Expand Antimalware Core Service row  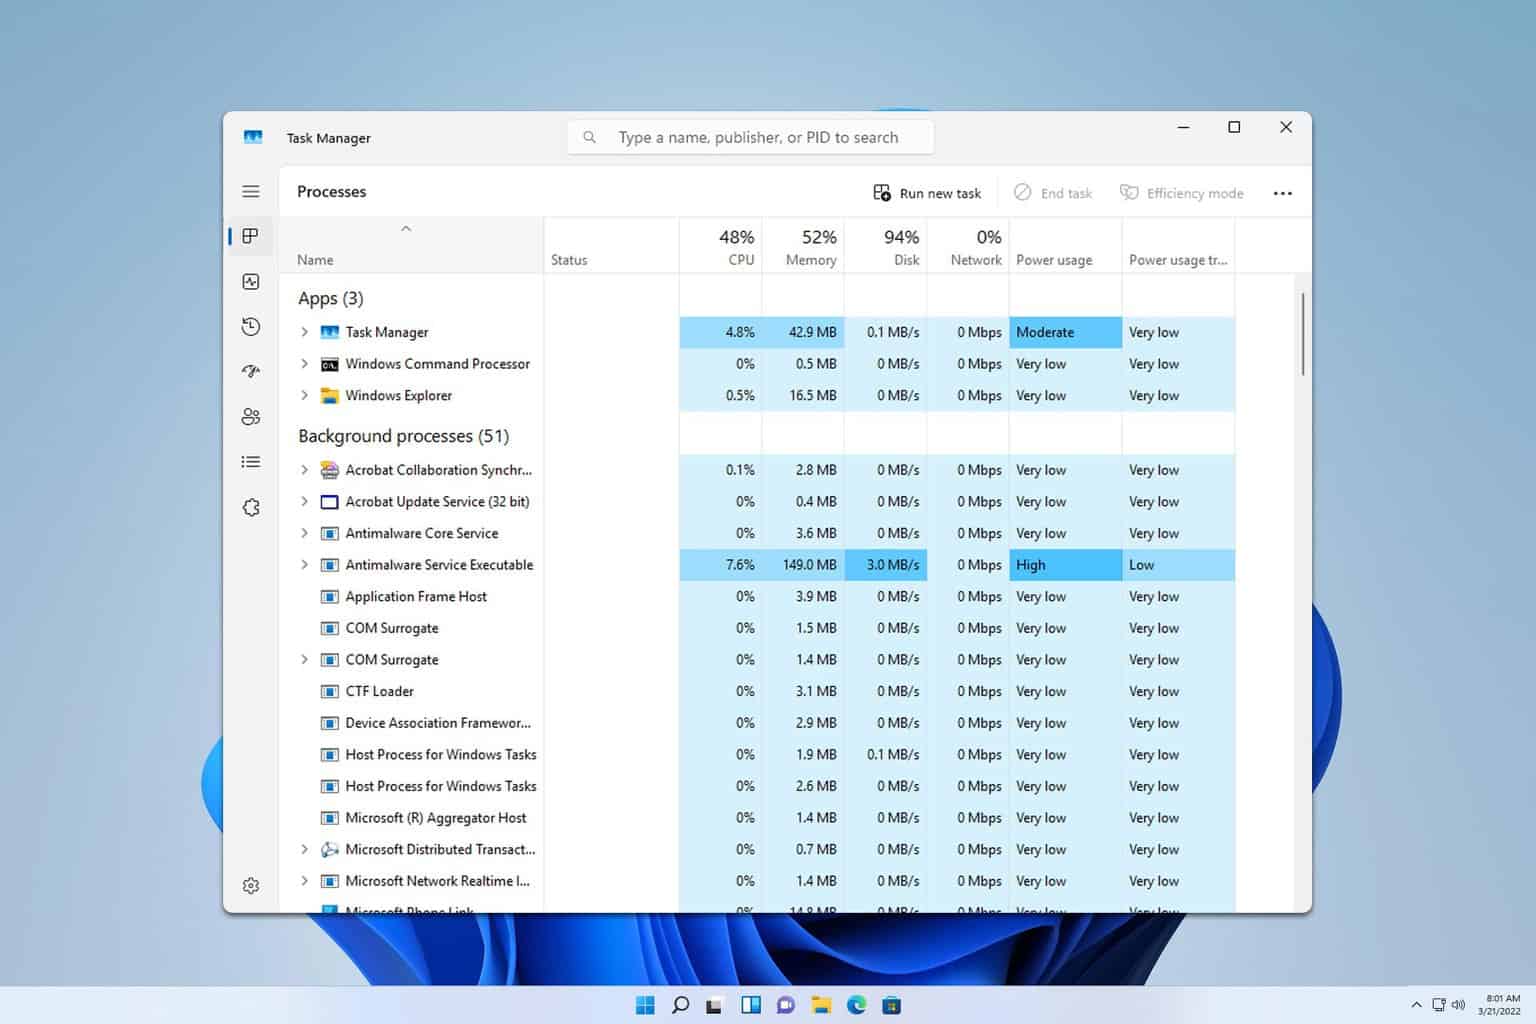coord(304,534)
